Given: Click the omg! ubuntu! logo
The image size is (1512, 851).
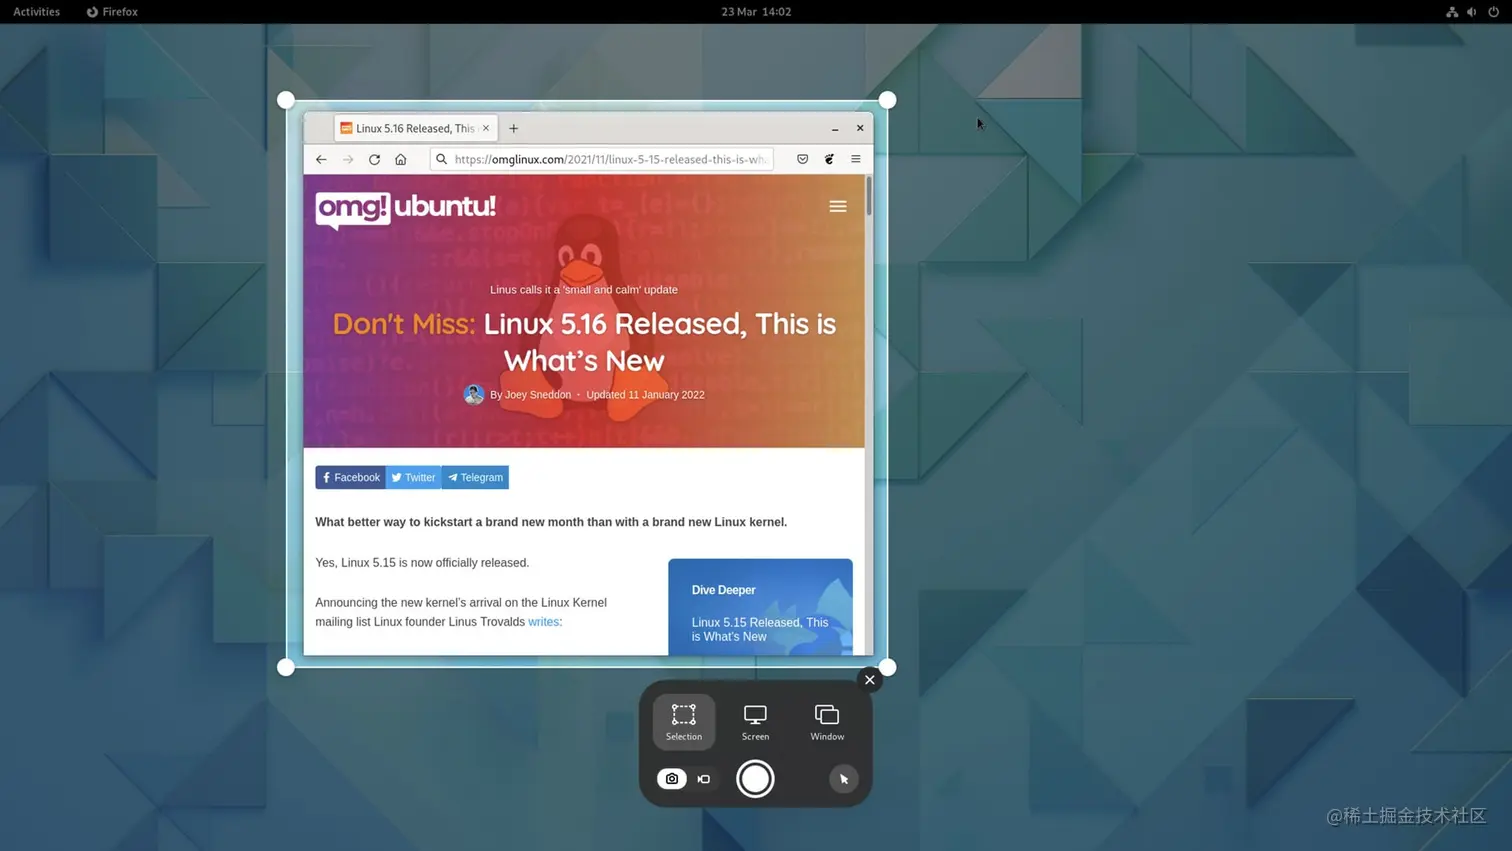Looking at the screenshot, I should click(x=405, y=209).
